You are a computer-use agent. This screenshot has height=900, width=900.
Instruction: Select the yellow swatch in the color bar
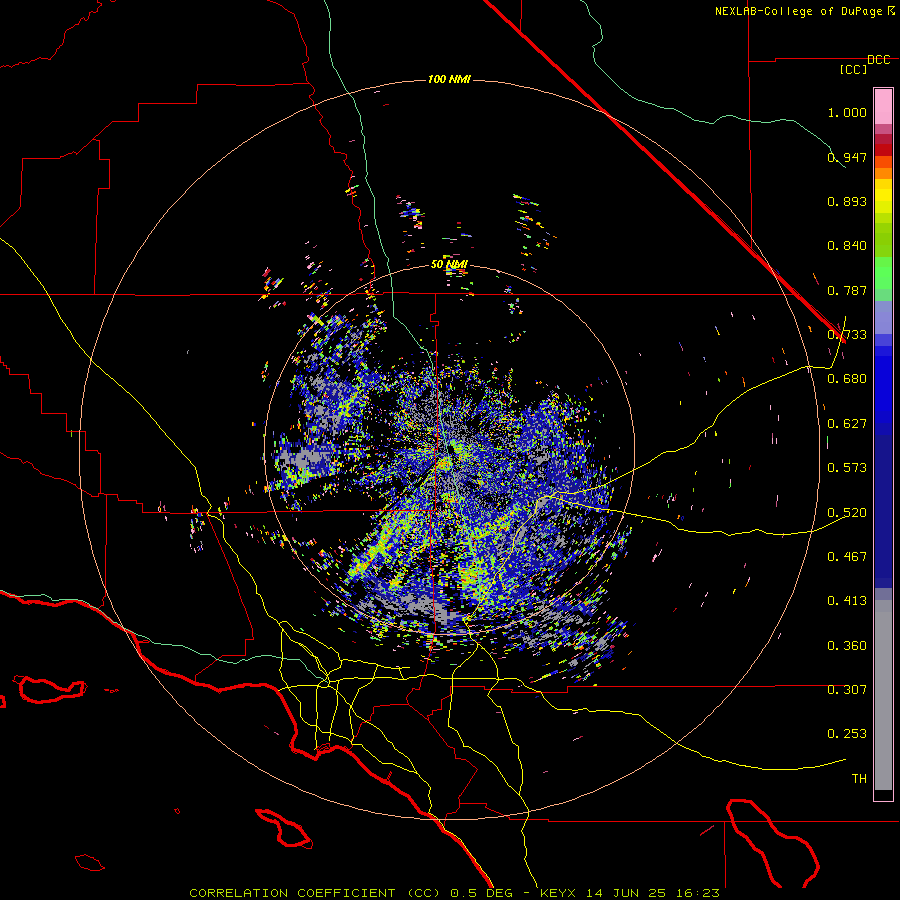(883, 196)
